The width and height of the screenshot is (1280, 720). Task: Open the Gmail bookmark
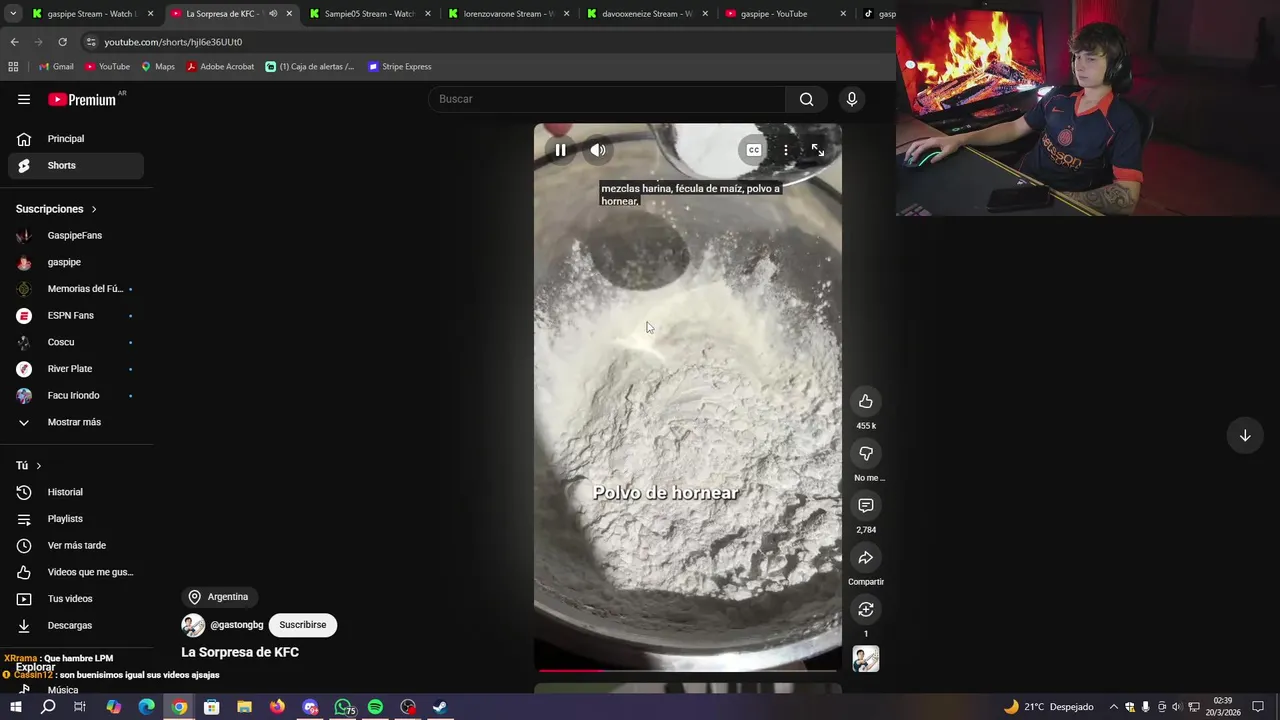[x=56, y=67]
